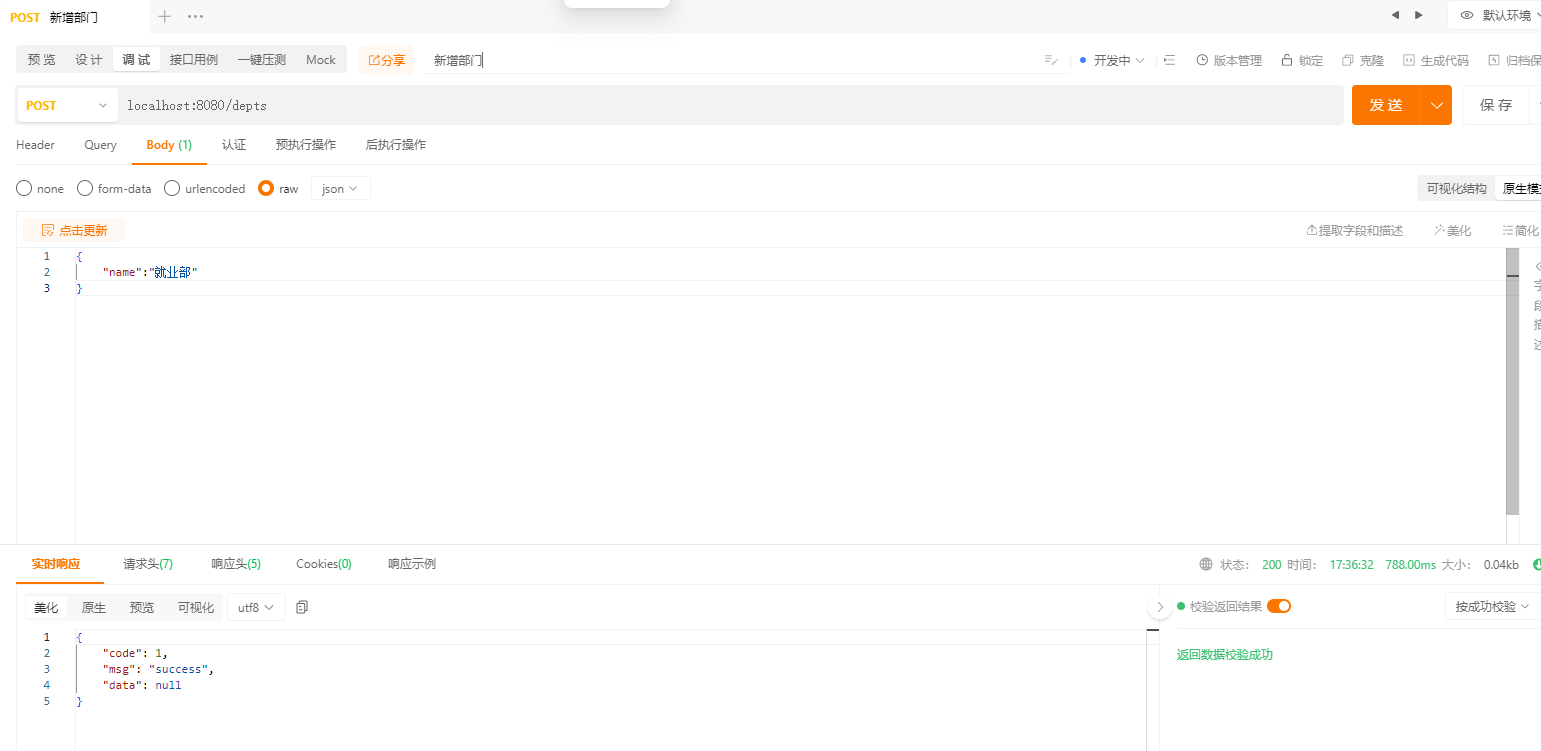This screenshot has height=751, width=1541.
Task: Switch to the 设计 tab
Action: (x=88, y=59)
